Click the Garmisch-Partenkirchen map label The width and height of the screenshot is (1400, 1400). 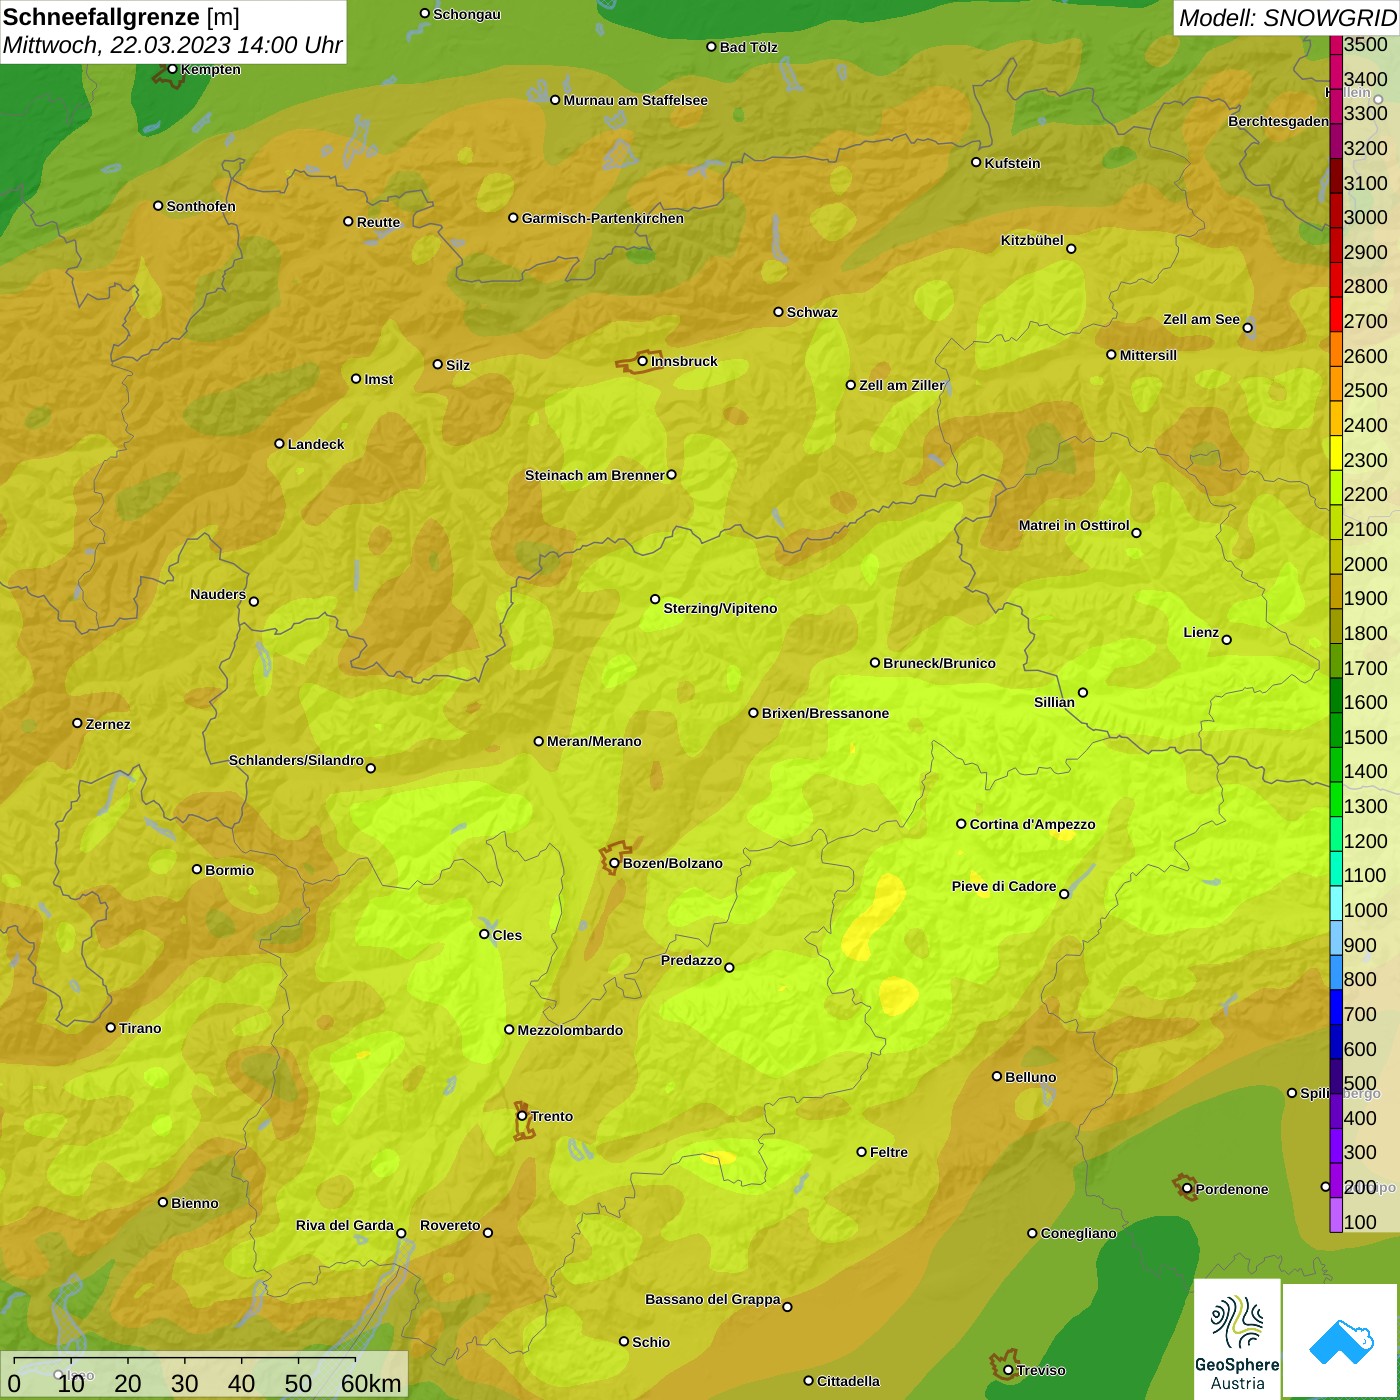tap(603, 218)
